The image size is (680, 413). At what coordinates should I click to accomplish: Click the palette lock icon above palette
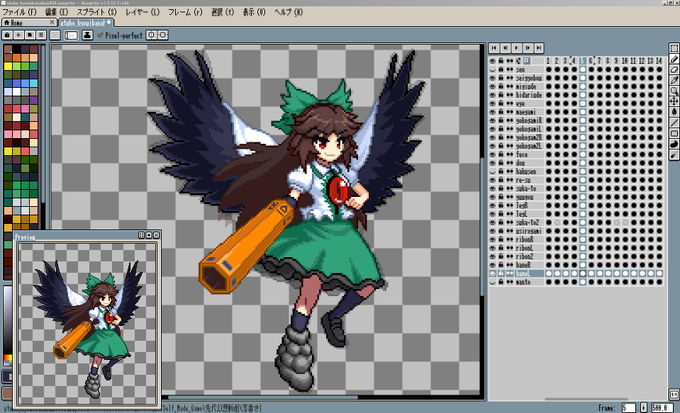pyautogui.click(x=7, y=35)
